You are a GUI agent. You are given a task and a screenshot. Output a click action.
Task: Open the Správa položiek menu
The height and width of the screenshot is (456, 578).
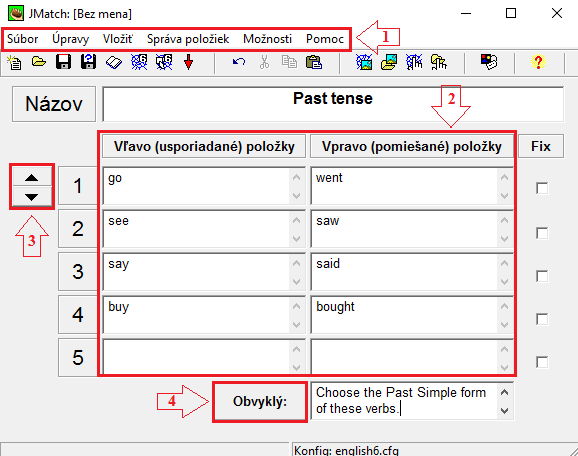tap(188, 39)
